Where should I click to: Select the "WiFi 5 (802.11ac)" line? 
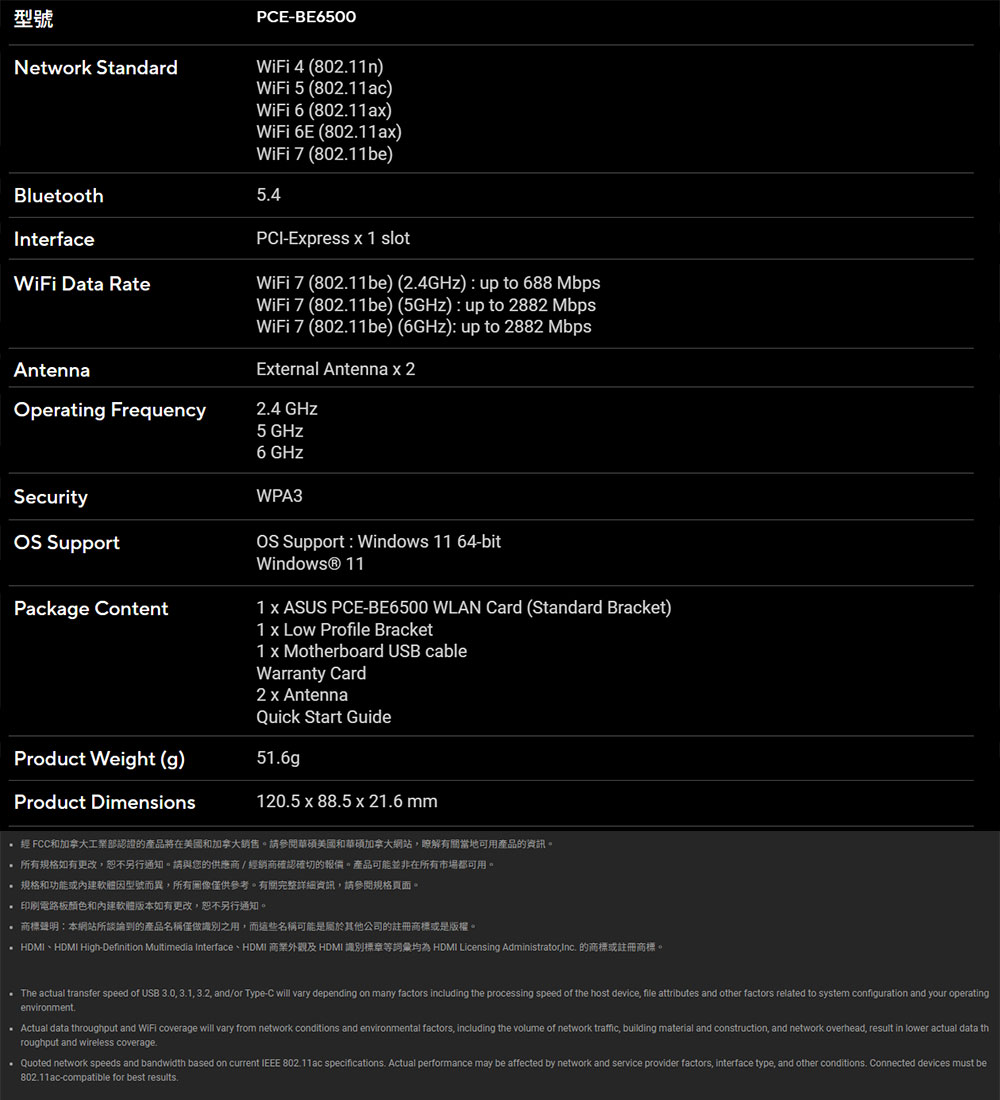coord(324,88)
